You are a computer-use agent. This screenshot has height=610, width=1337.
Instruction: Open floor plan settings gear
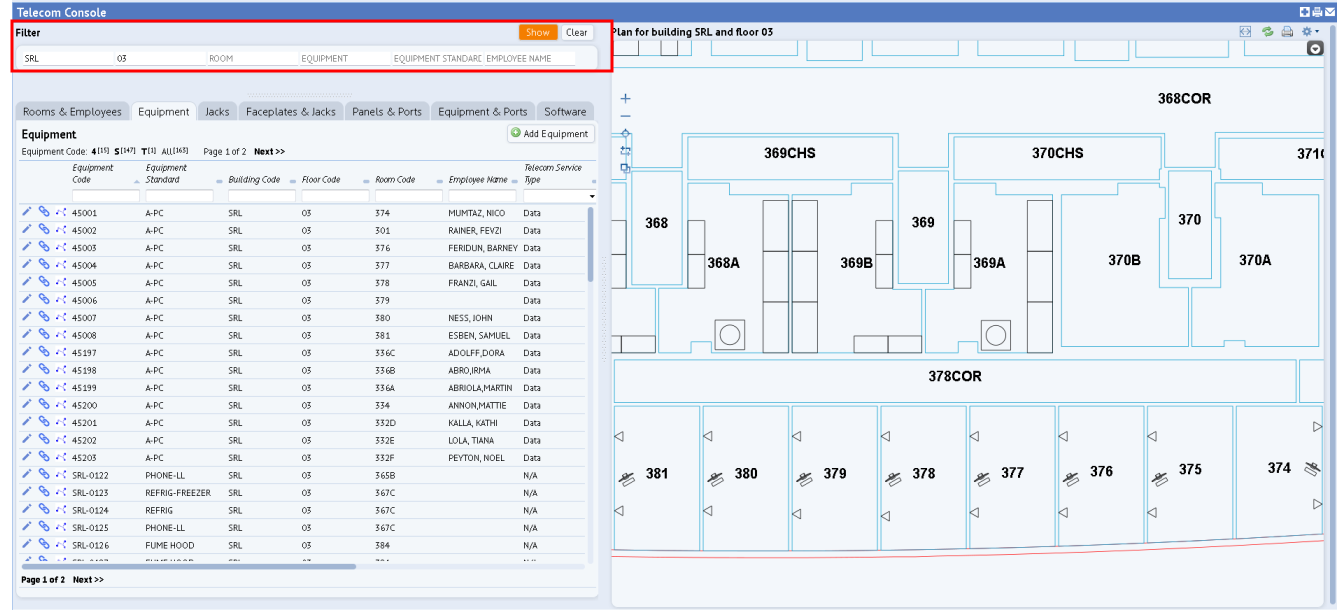tap(1306, 31)
